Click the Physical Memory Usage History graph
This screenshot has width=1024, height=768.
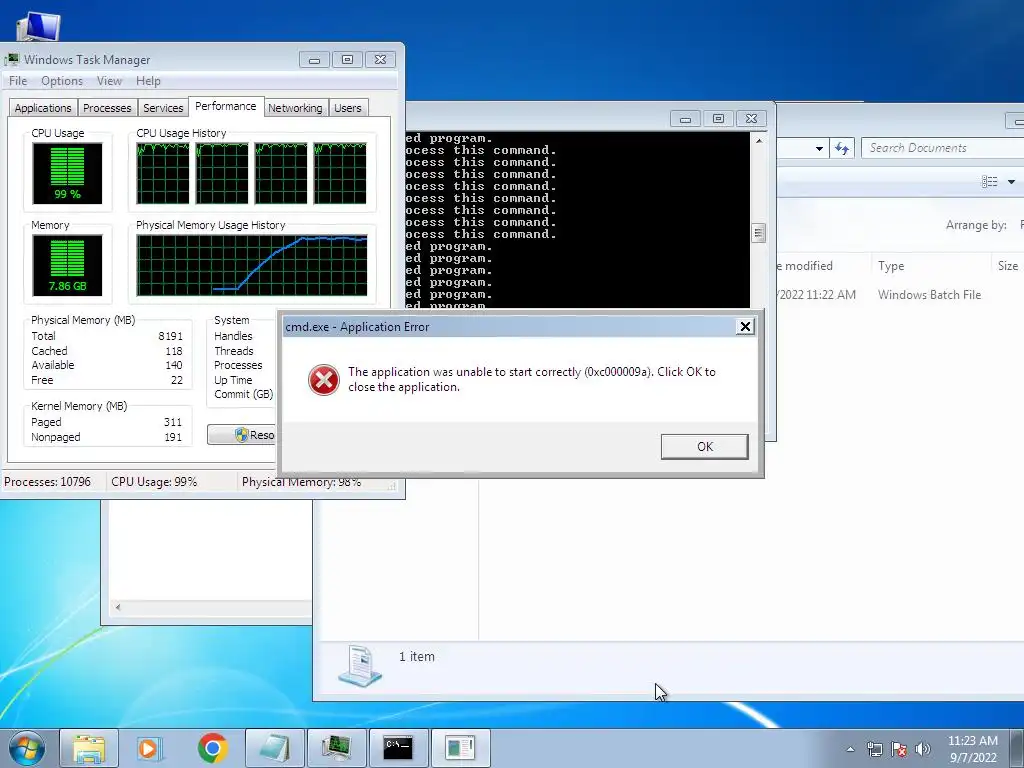point(251,265)
